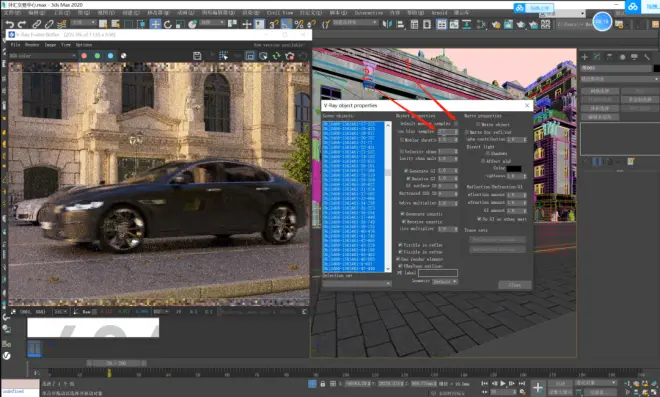This screenshot has width=660, height=397.
Task: Open the Create tab in command panel
Action: click(585, 57)
